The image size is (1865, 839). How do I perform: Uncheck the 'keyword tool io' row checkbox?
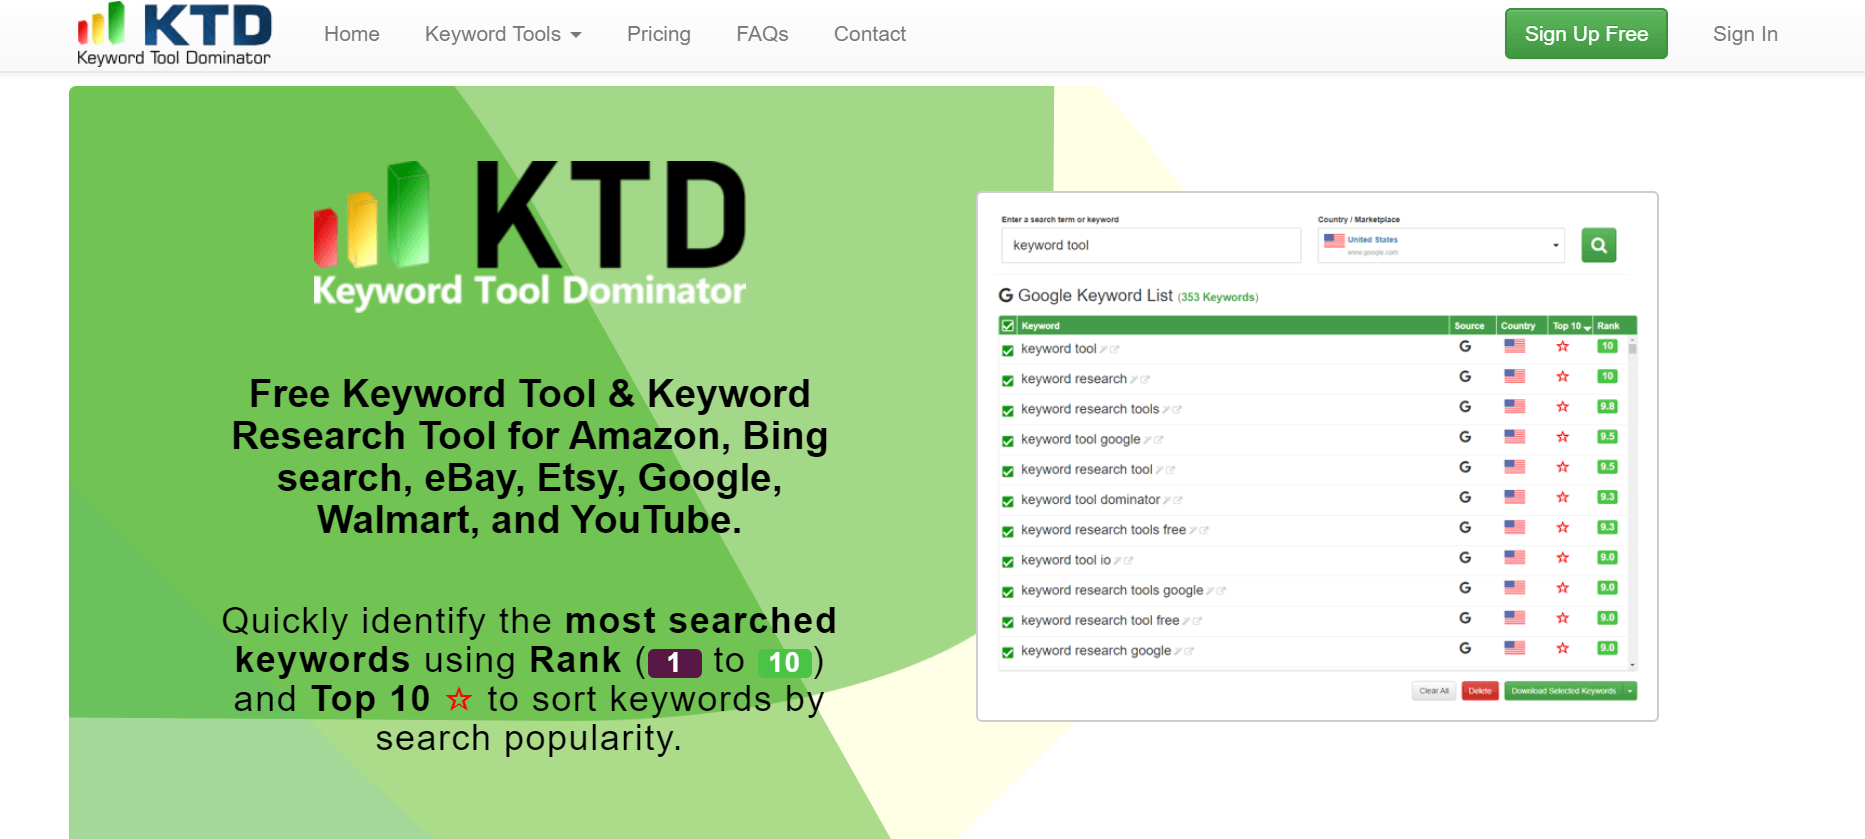coord(1008,562)
